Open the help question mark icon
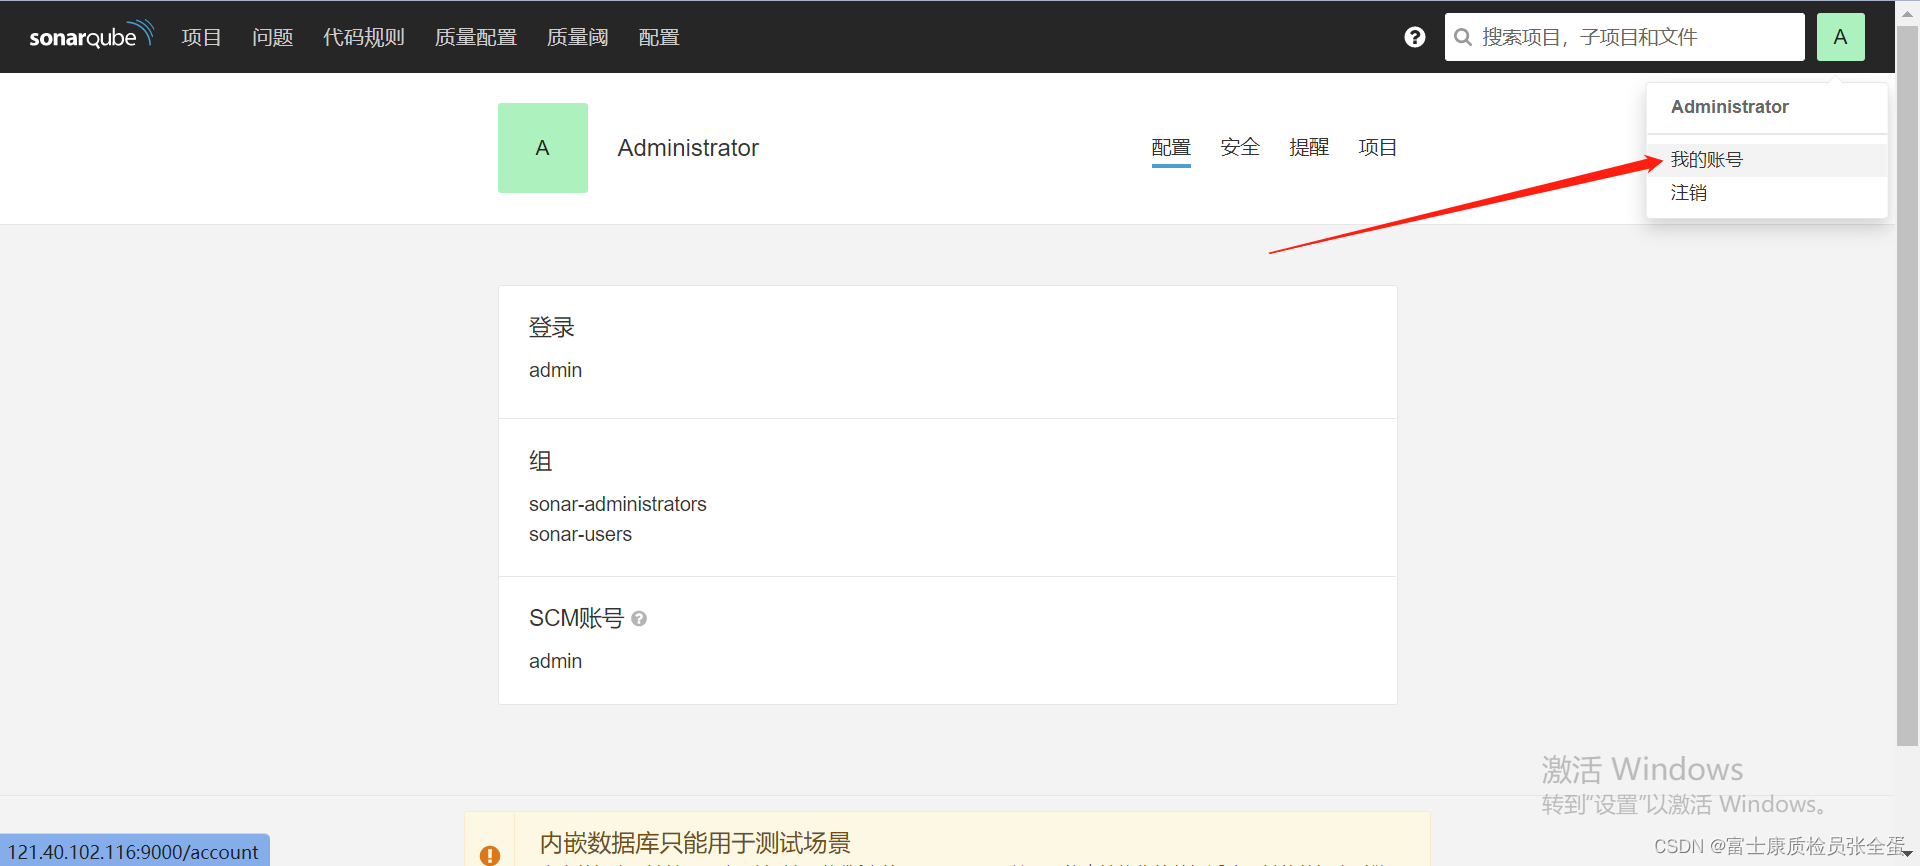1920x866 pixels. 1414,37
